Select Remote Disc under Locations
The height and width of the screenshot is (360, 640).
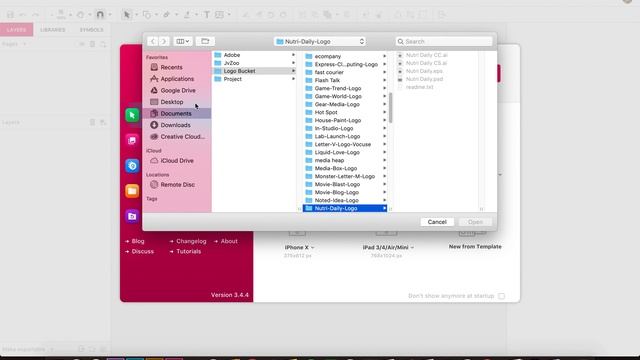(178, 184)
